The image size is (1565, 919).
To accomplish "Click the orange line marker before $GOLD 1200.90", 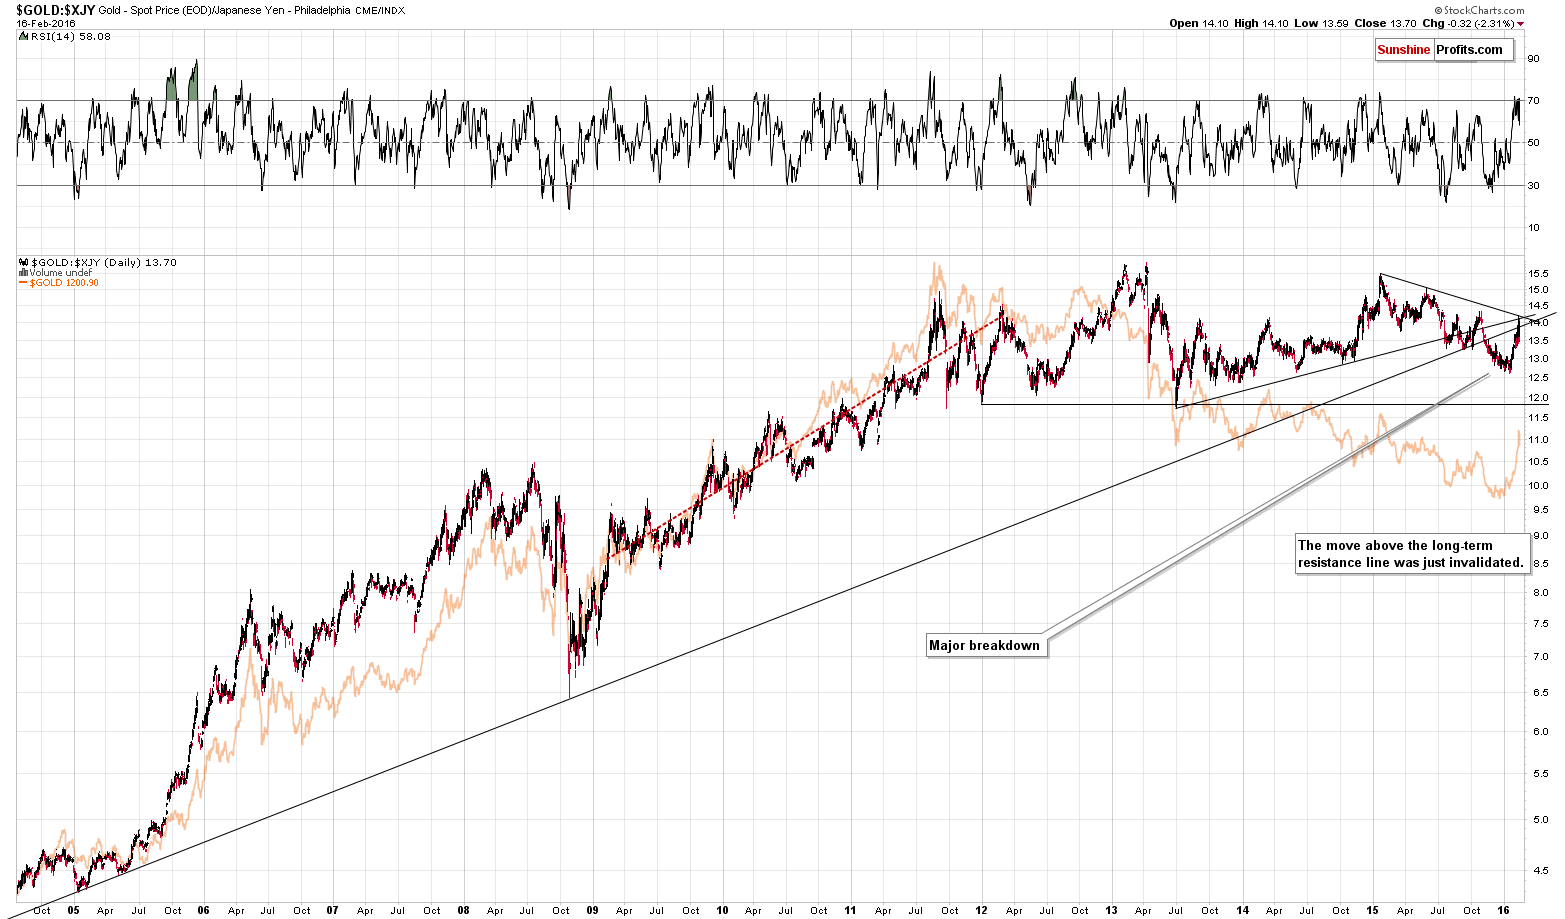I will pyautogui.click(x=24, y=283).
